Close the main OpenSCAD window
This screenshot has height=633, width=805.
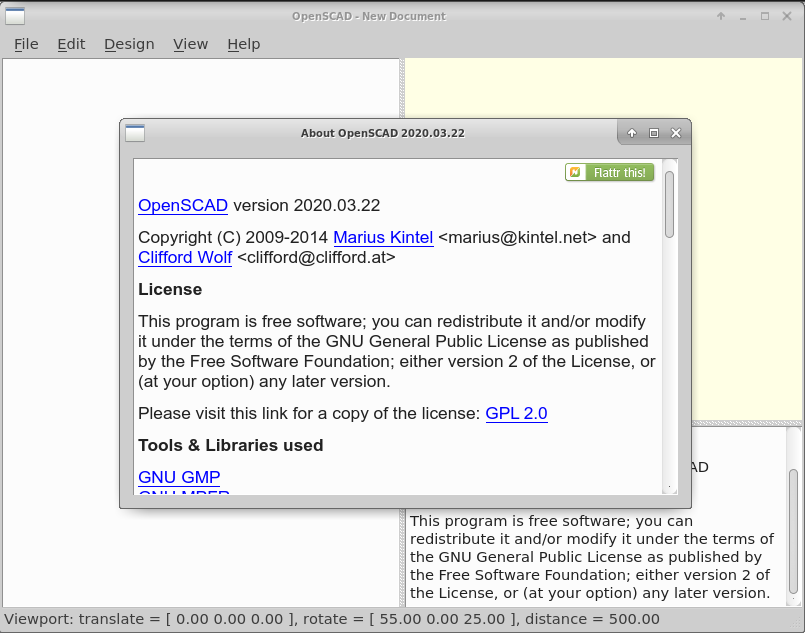(x=787, y=16)
